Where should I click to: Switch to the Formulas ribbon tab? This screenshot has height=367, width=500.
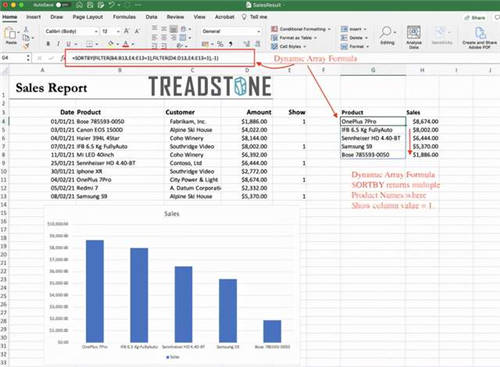point(124,17)
